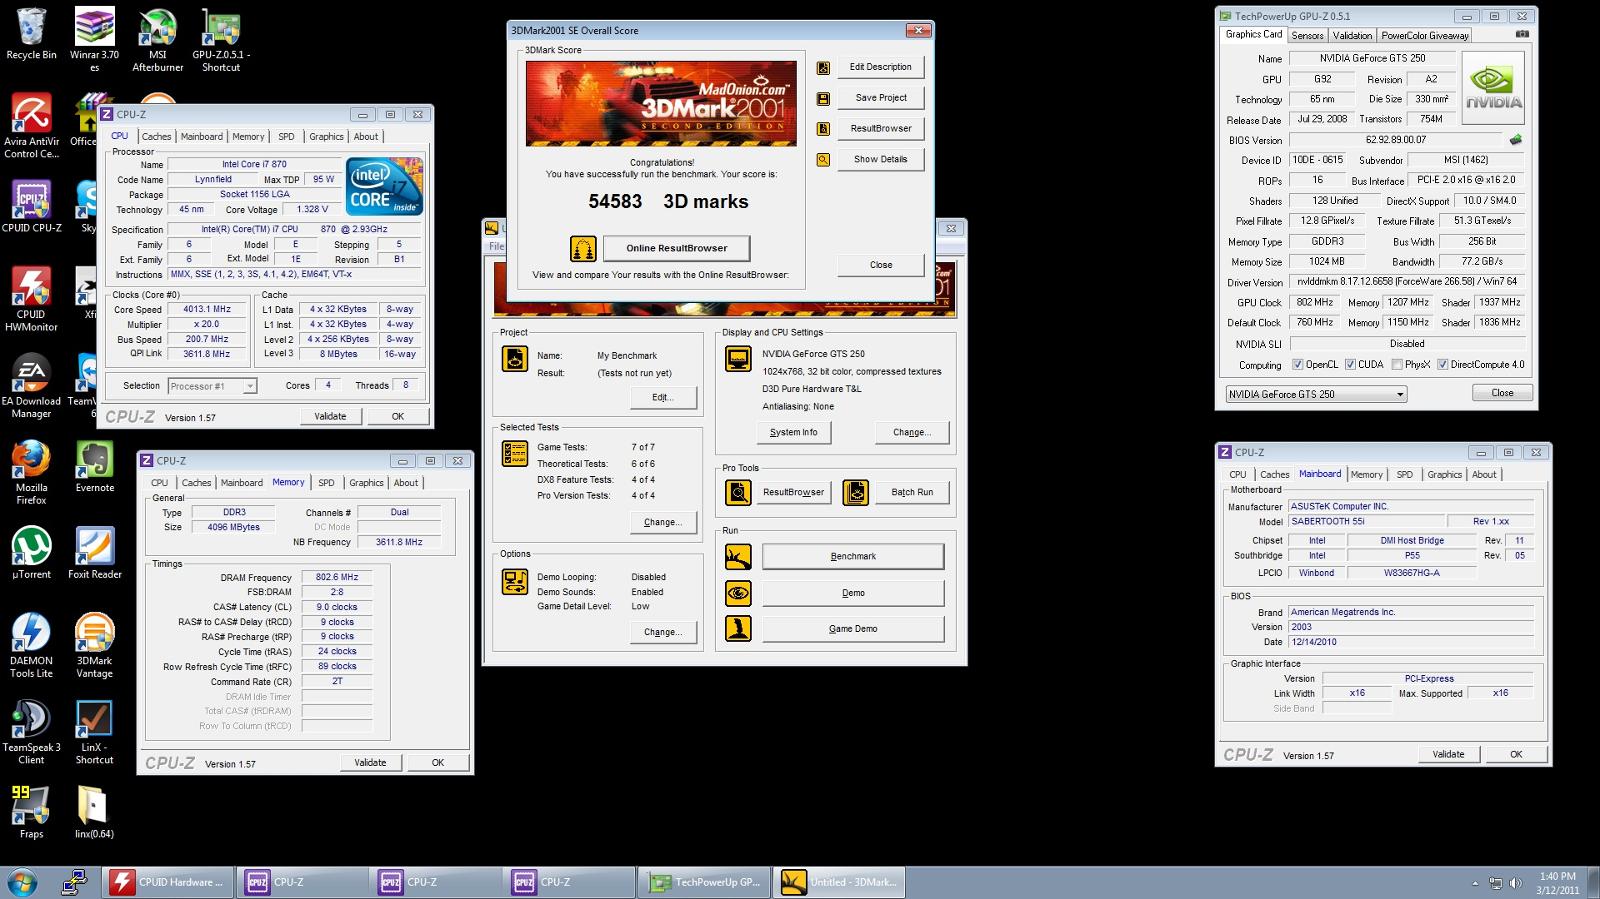Viewport: 1600px width, 899px height.
Task: Click Change button under Display and CPU Settings
Action: pos(912,432)
